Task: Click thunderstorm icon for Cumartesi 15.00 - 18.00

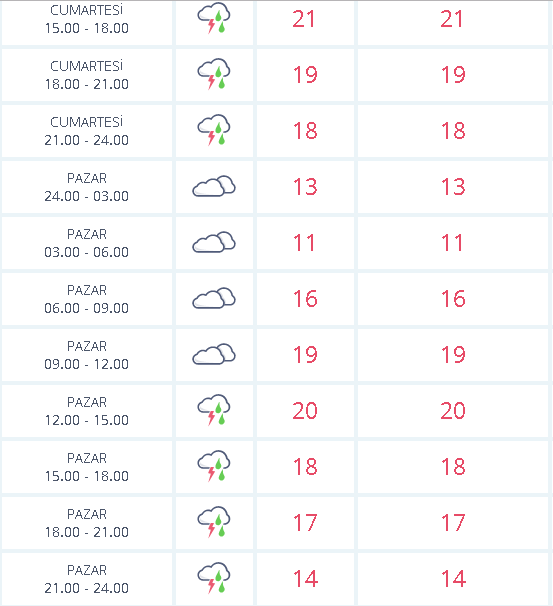Action: coord(214,18)
